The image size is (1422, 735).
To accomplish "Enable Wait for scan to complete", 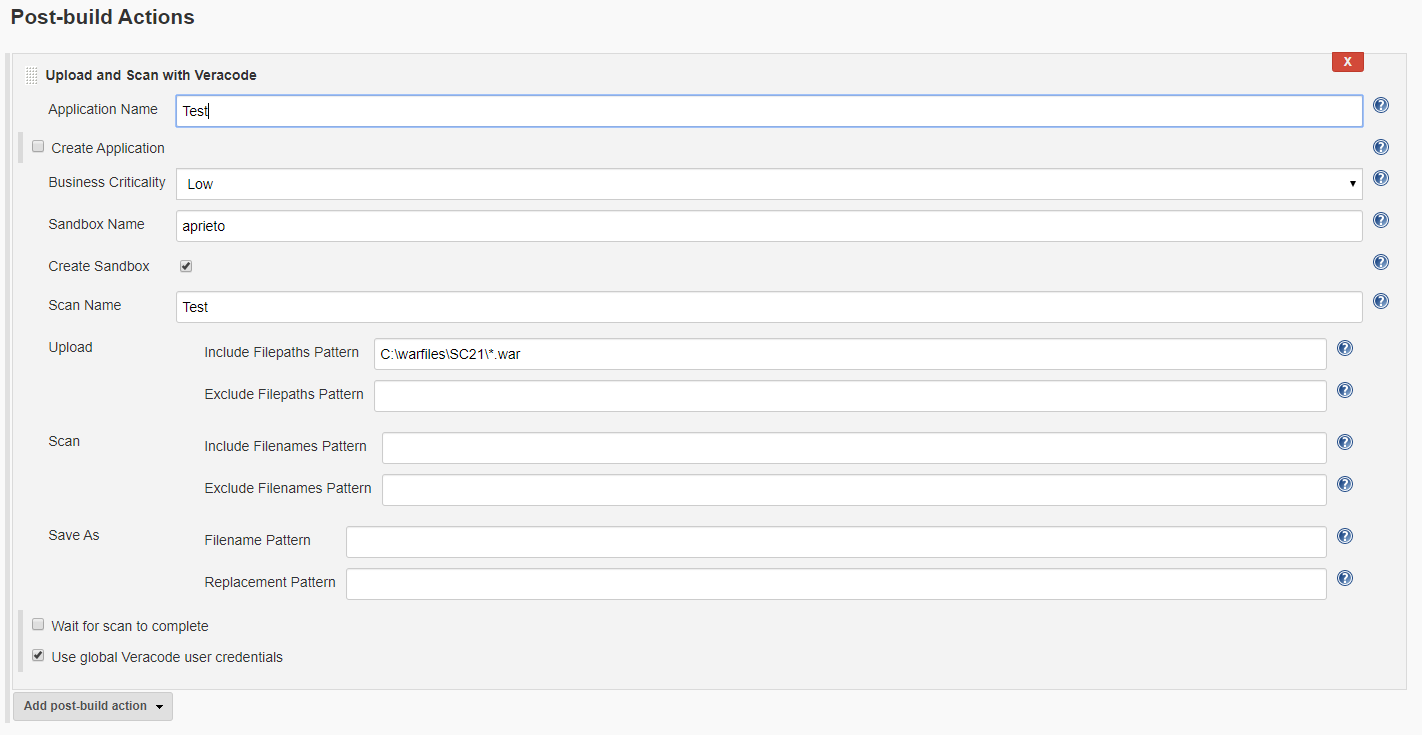I will pos(38,625).
